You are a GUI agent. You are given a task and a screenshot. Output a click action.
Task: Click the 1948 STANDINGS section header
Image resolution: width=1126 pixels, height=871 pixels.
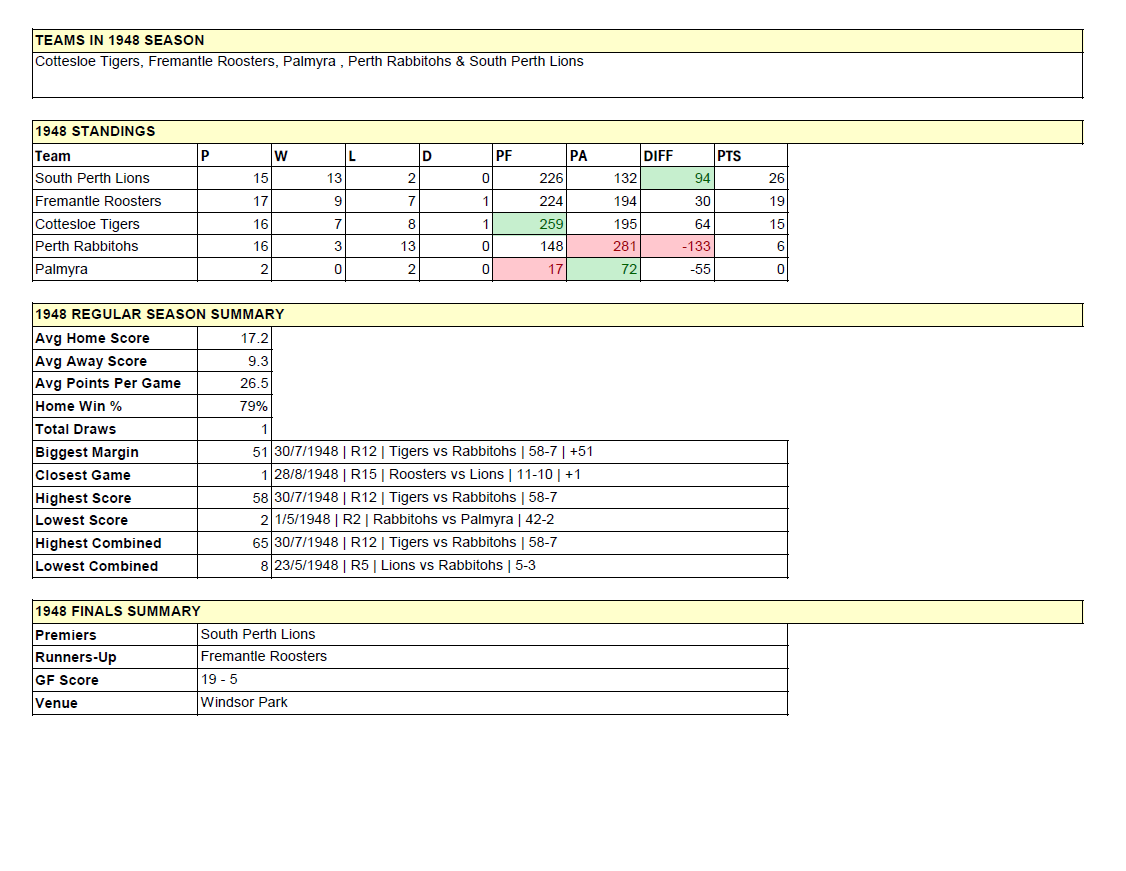point(95,131)
